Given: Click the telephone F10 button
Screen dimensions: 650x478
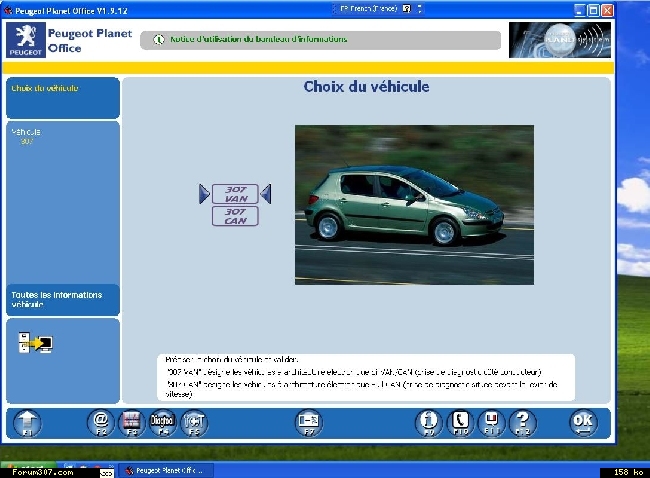Looking at the screenshot, I should point(460,423).
